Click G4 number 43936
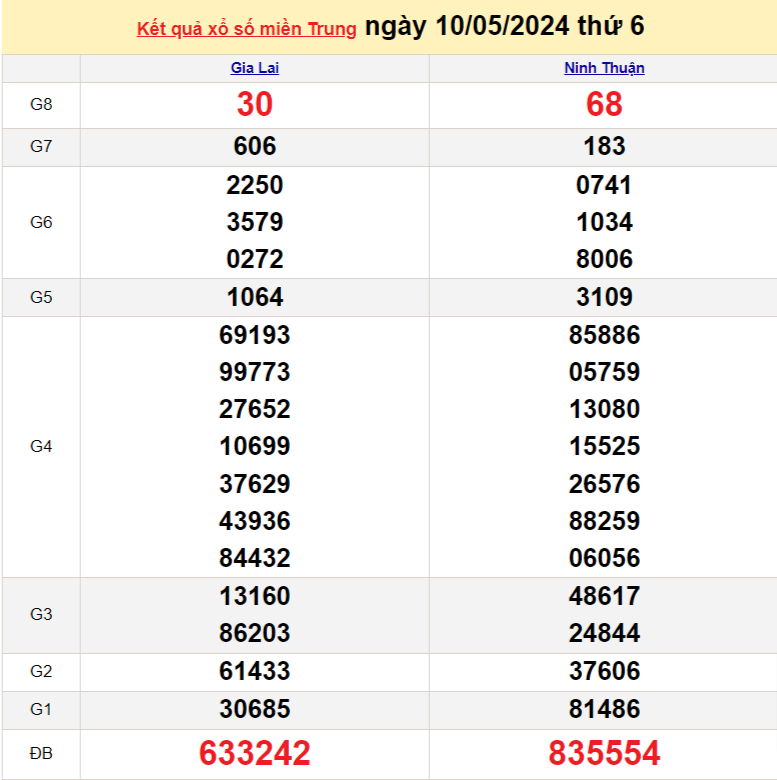Screen dimensions: 777x780 (x=255, y=521)
